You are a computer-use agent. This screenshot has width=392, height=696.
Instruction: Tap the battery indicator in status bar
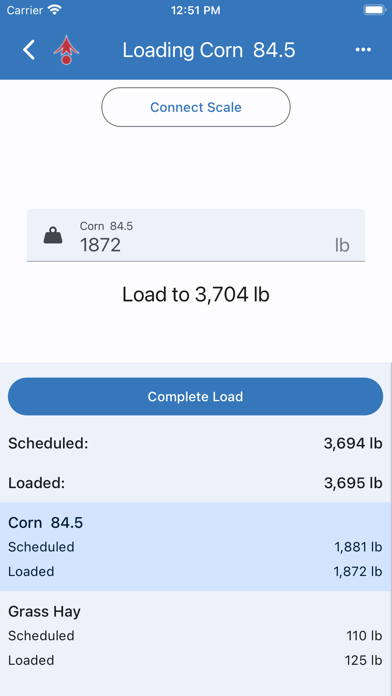(375, 10)
